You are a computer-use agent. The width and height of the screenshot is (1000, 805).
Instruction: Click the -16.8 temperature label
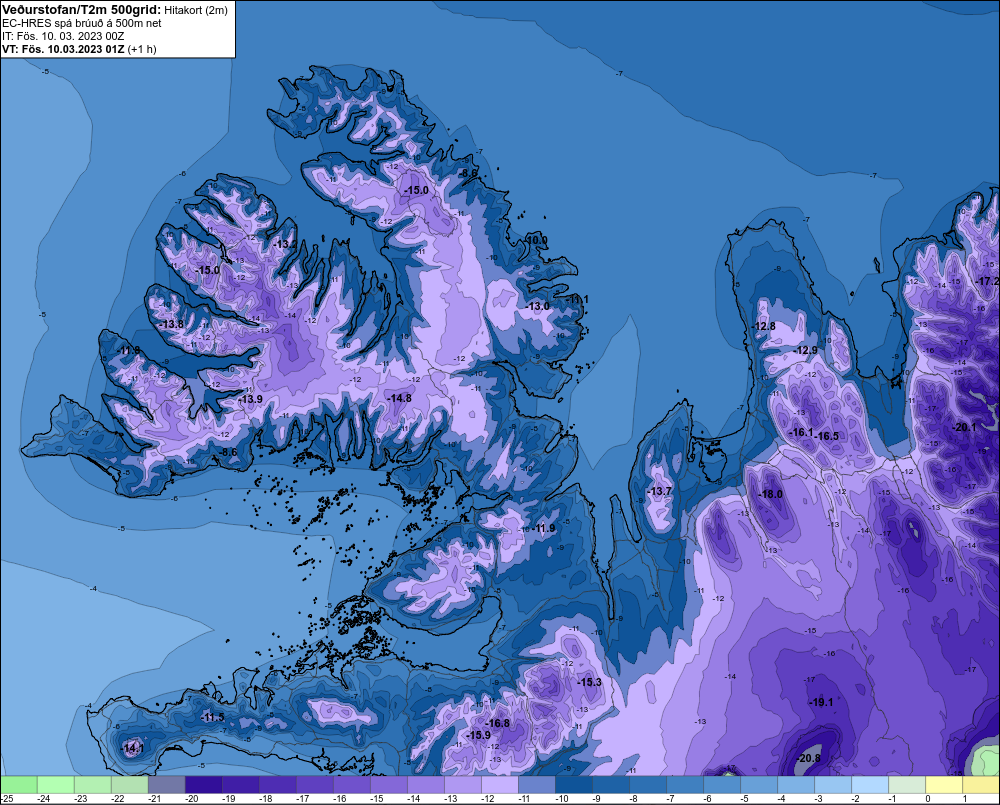tap(497, 723)
